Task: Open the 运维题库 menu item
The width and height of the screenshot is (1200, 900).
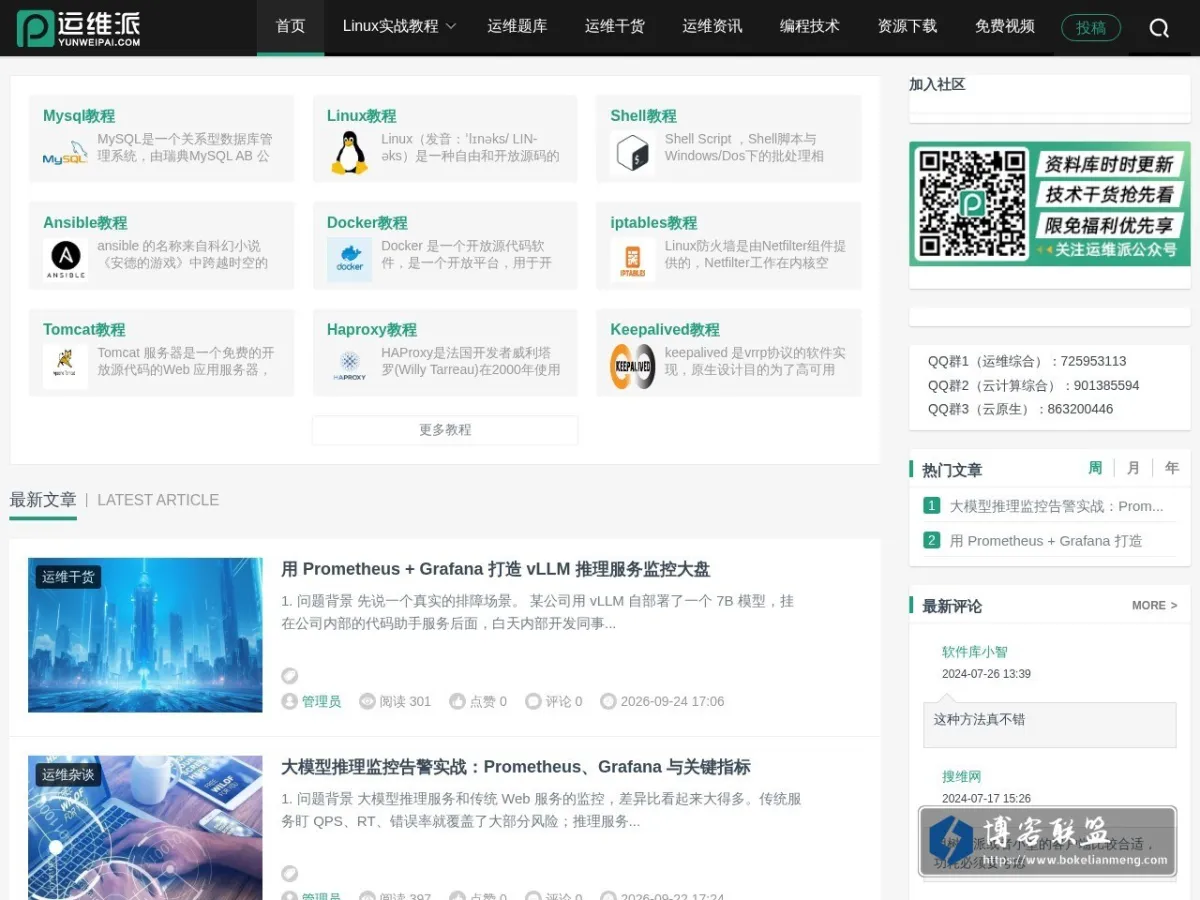Action: (517, 27)
